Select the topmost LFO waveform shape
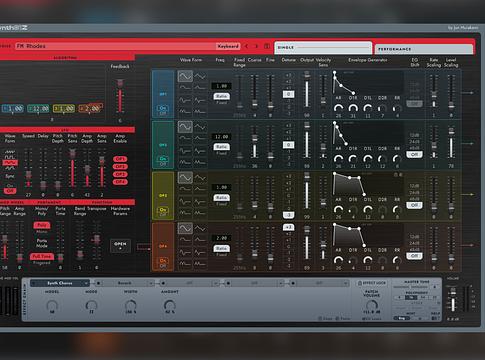 coord(10,152)
